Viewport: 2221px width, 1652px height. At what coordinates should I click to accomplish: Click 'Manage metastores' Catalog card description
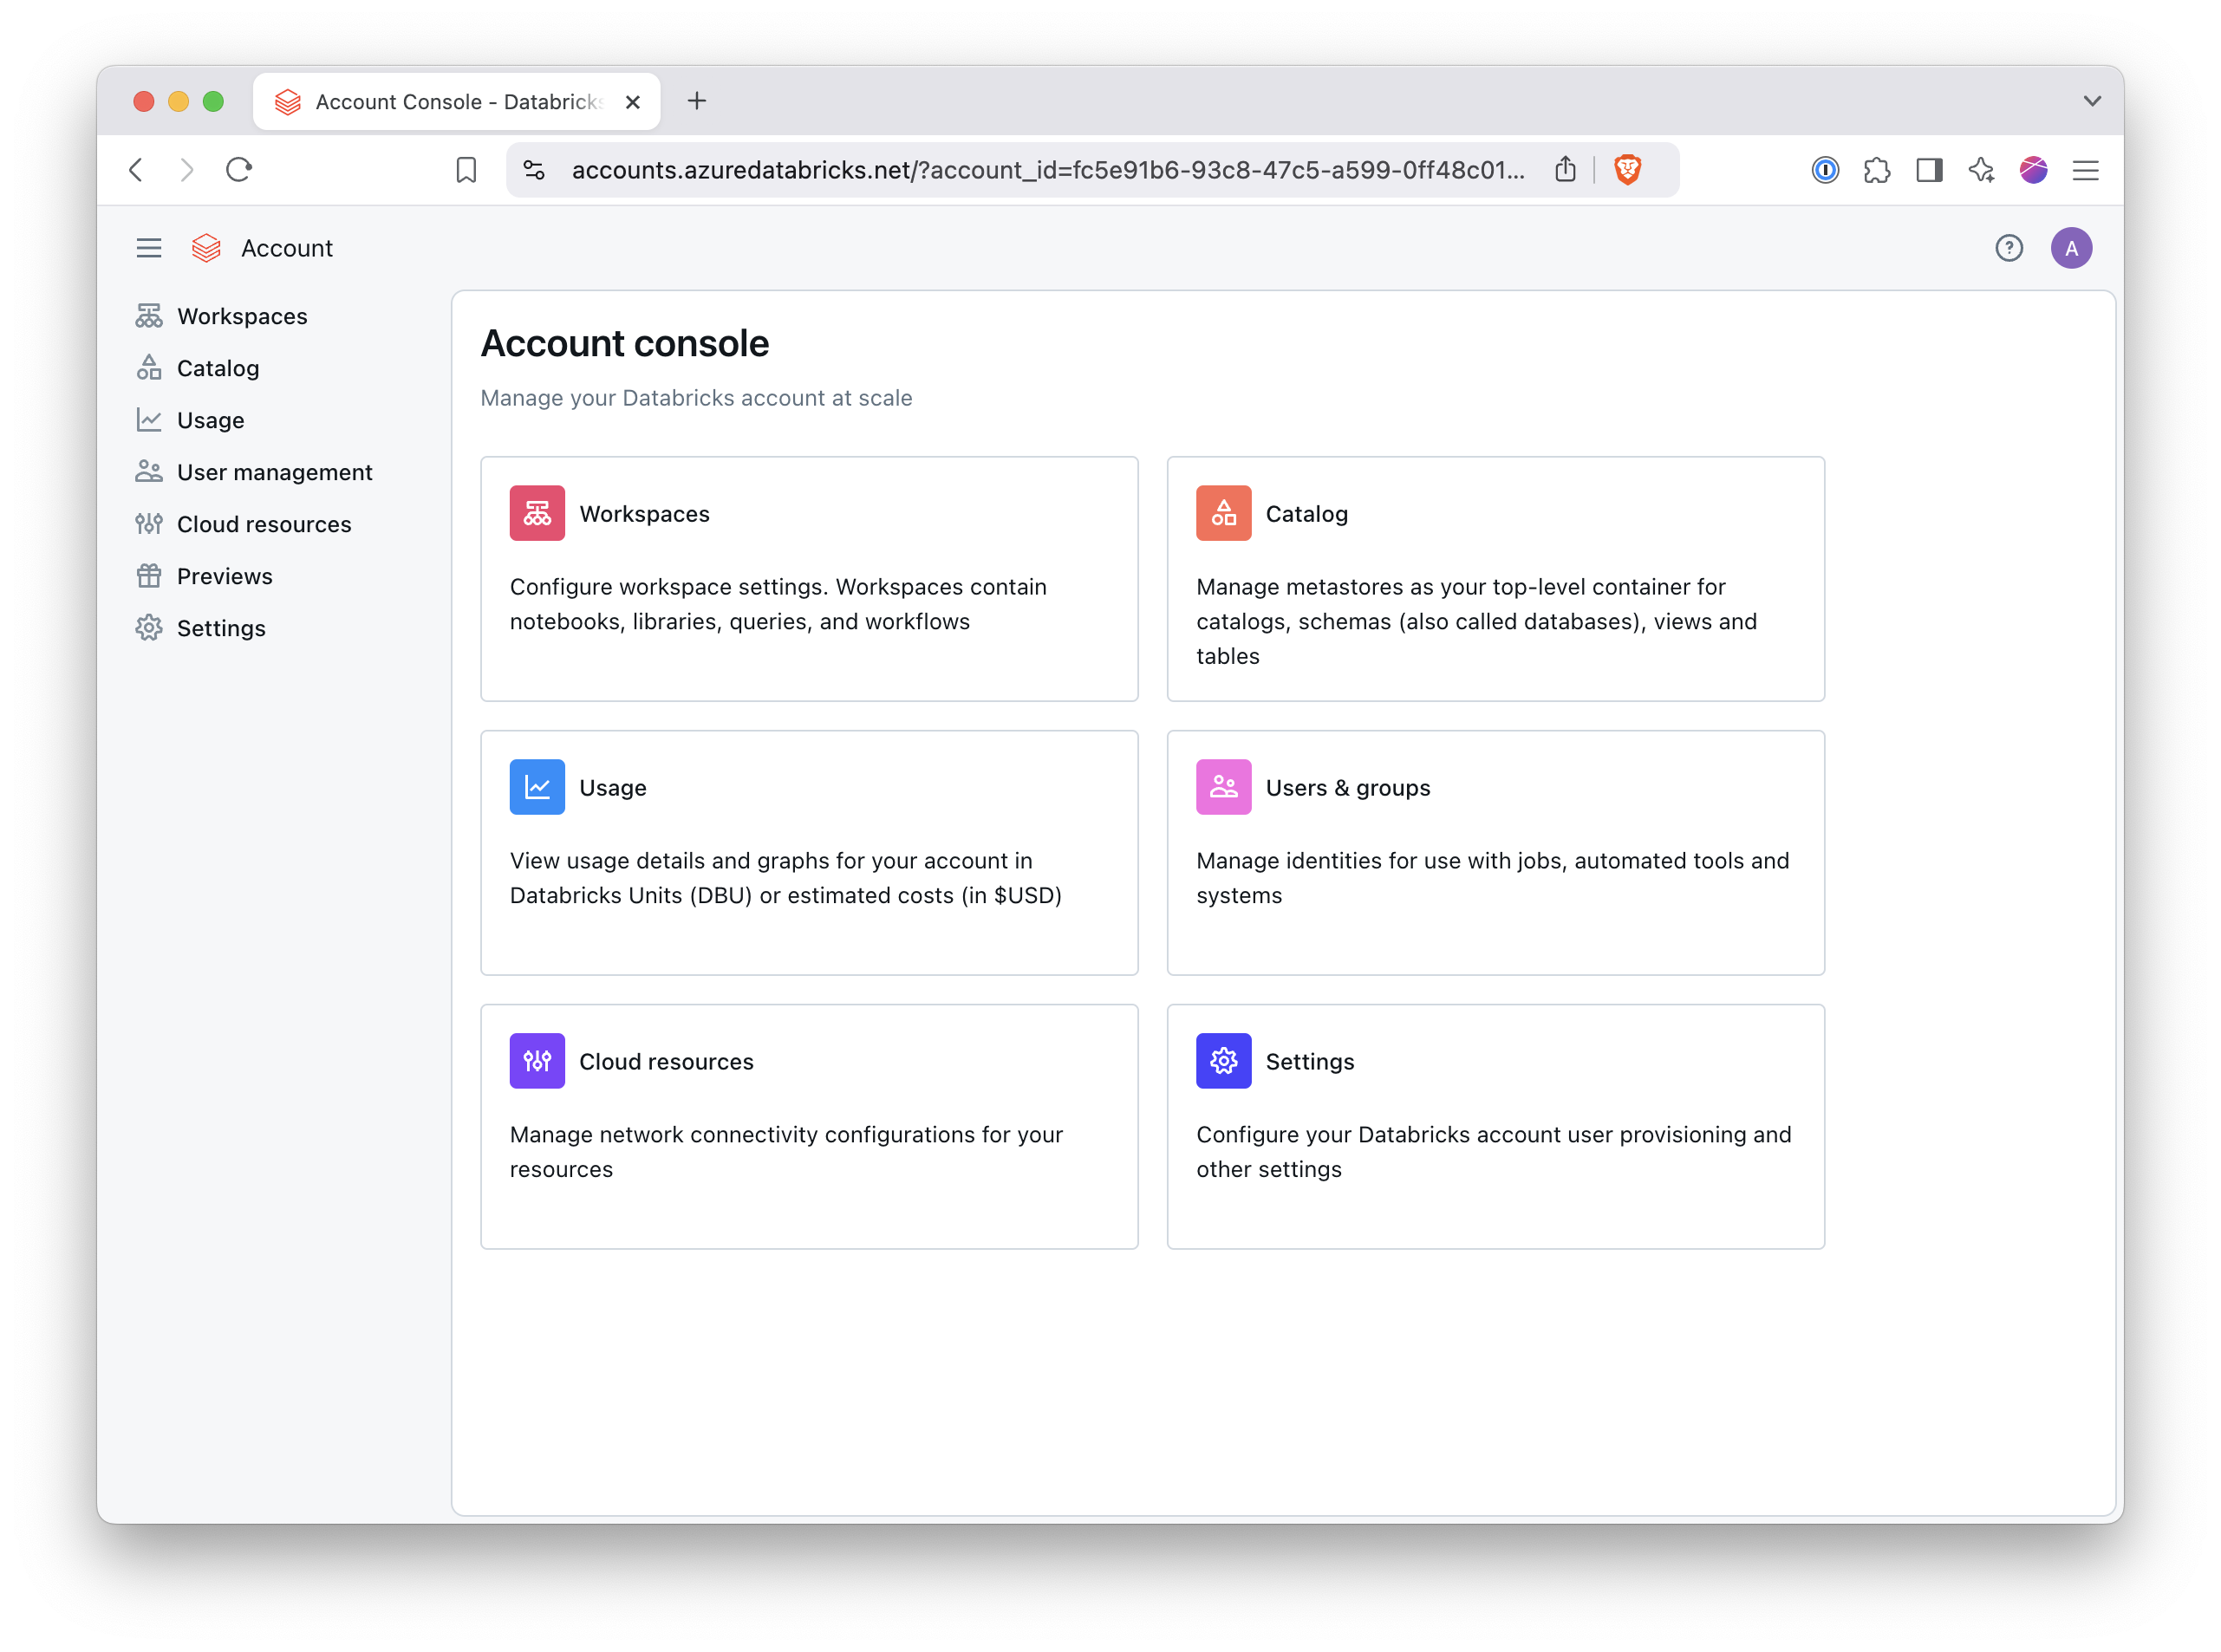pyautogui.click(x=1476, y=621)
